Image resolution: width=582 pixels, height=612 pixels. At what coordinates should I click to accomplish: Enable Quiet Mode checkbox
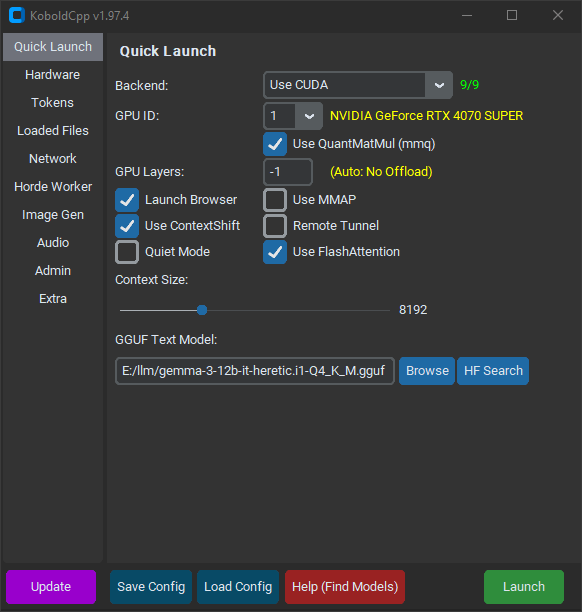pos(127,252)
